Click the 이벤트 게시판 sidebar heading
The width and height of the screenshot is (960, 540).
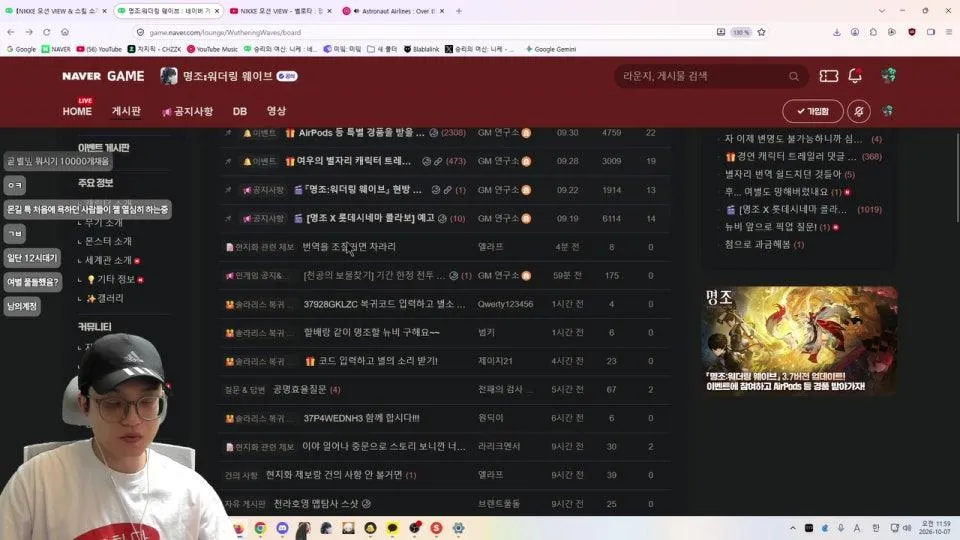[103, 148]
